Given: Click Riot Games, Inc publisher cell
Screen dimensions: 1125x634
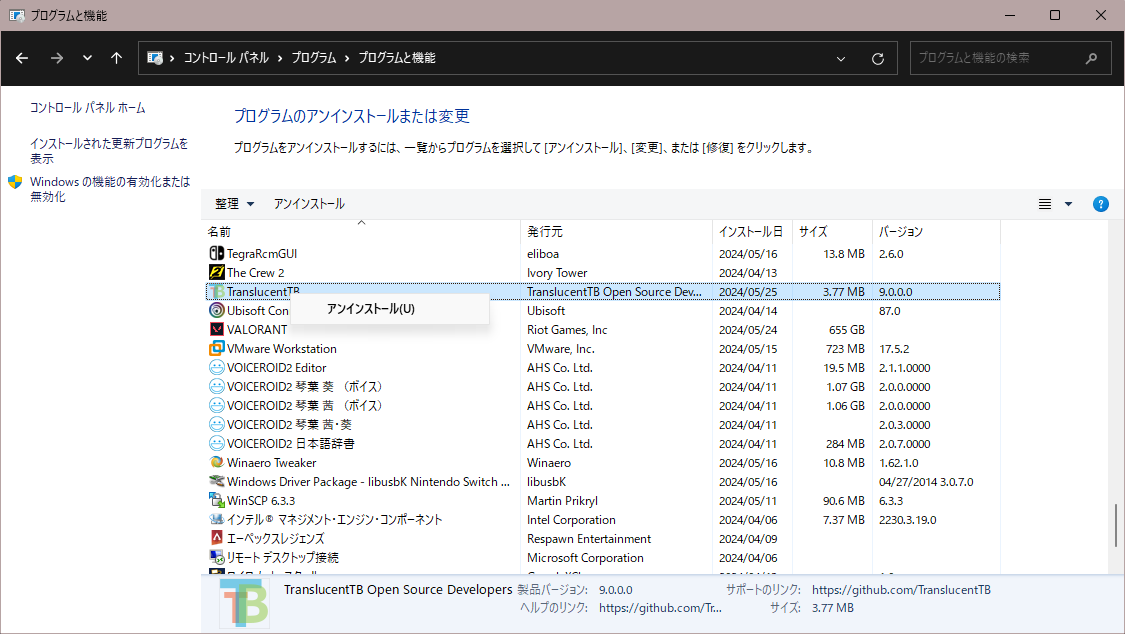Looking at the screenshot, I should pos(567,330).
